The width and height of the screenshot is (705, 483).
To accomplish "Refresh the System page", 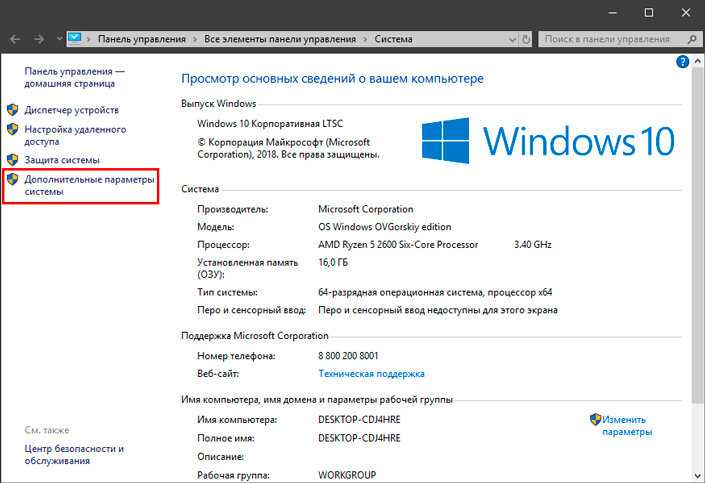I will coord(526,40).
